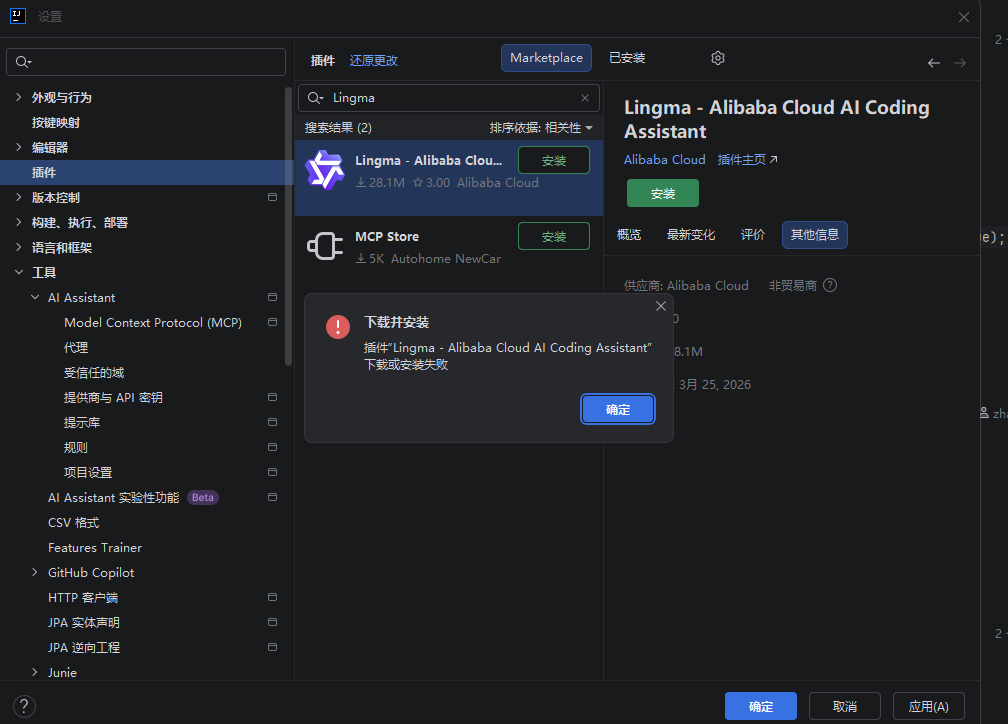
Task: Open the 概览 tab
Action: (x=629, y=235)
